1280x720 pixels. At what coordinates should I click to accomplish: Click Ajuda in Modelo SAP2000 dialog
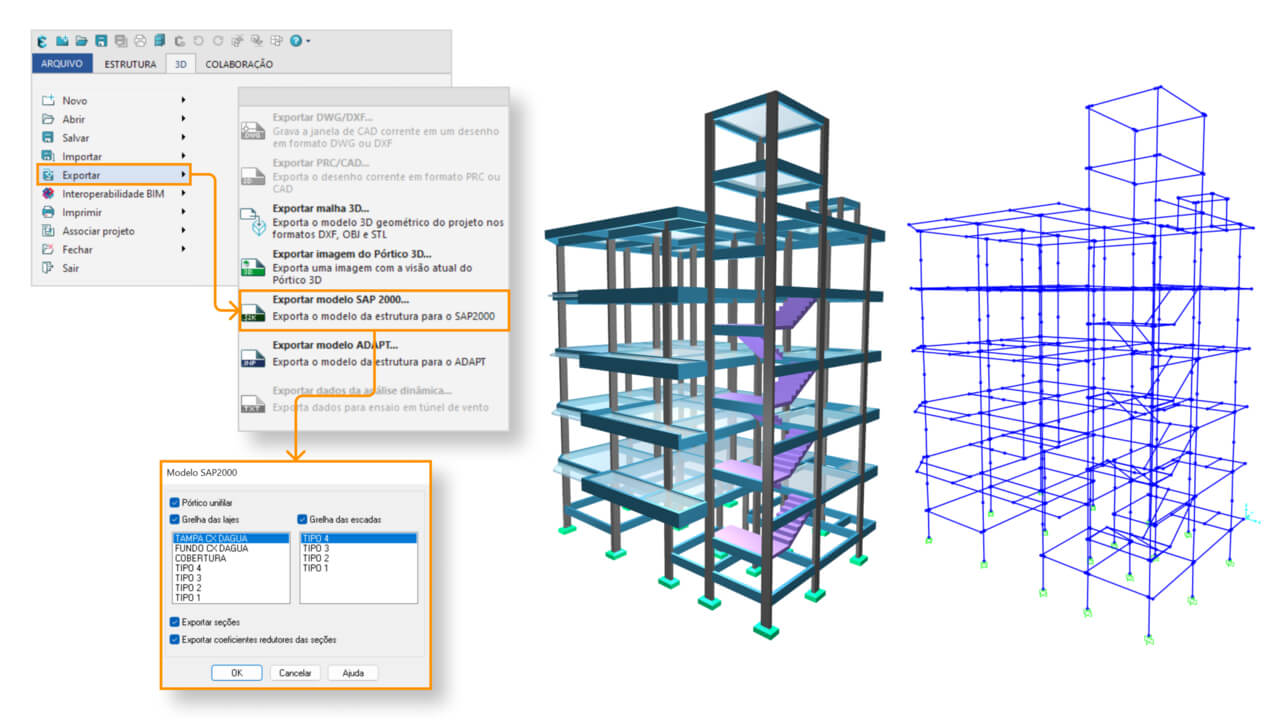point(353,673)
